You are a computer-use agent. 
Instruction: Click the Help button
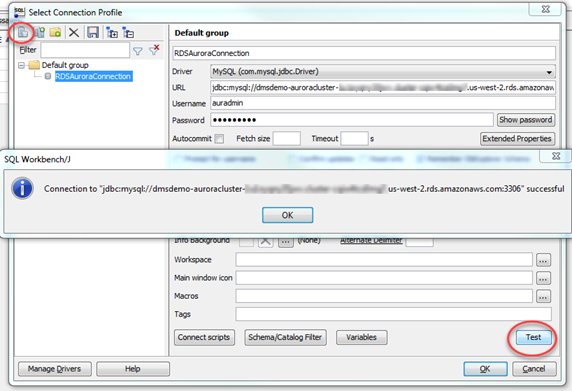(x=133, y=369)
